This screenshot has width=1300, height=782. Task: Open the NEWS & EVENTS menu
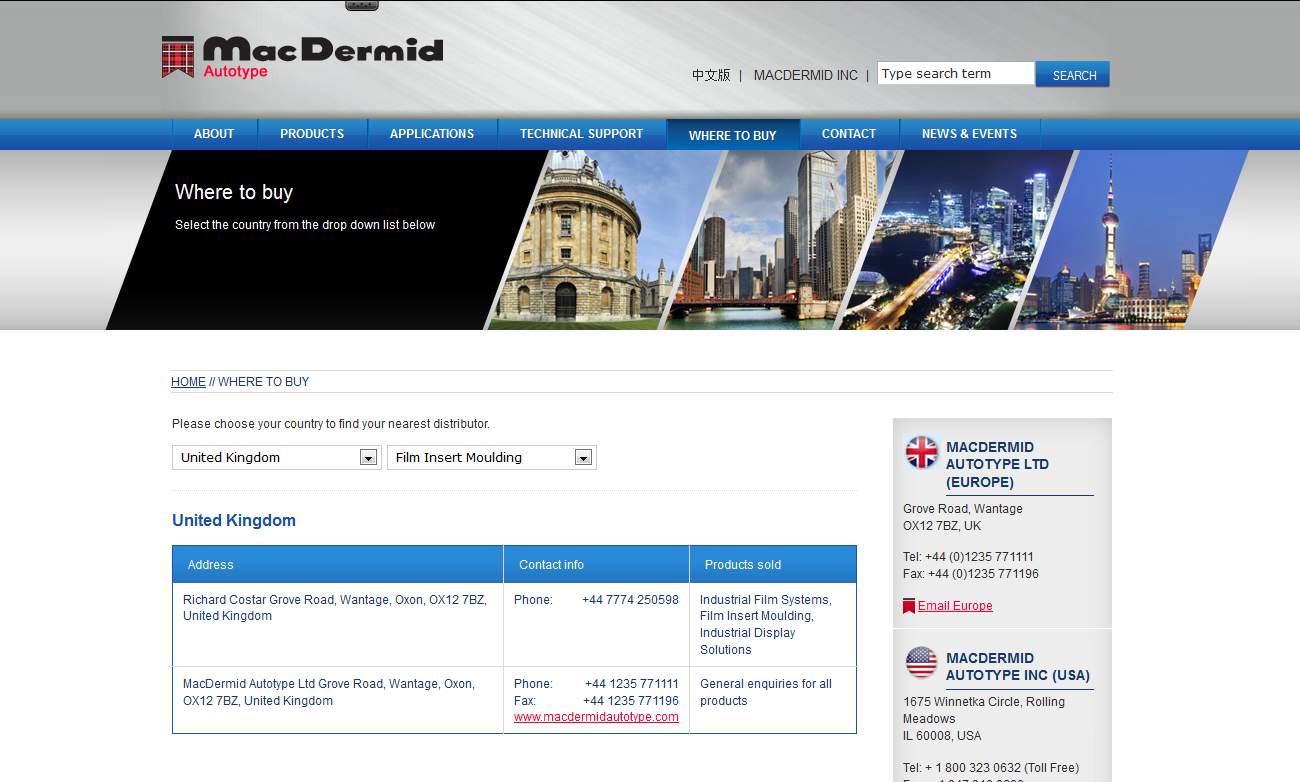[969, 134]
